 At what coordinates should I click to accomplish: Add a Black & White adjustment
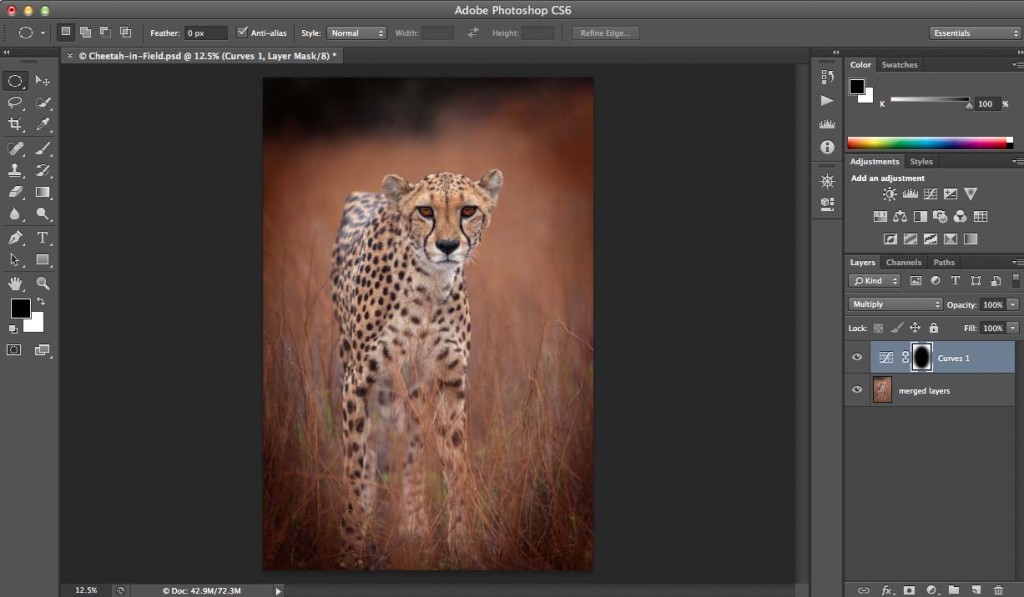[920, 216]
